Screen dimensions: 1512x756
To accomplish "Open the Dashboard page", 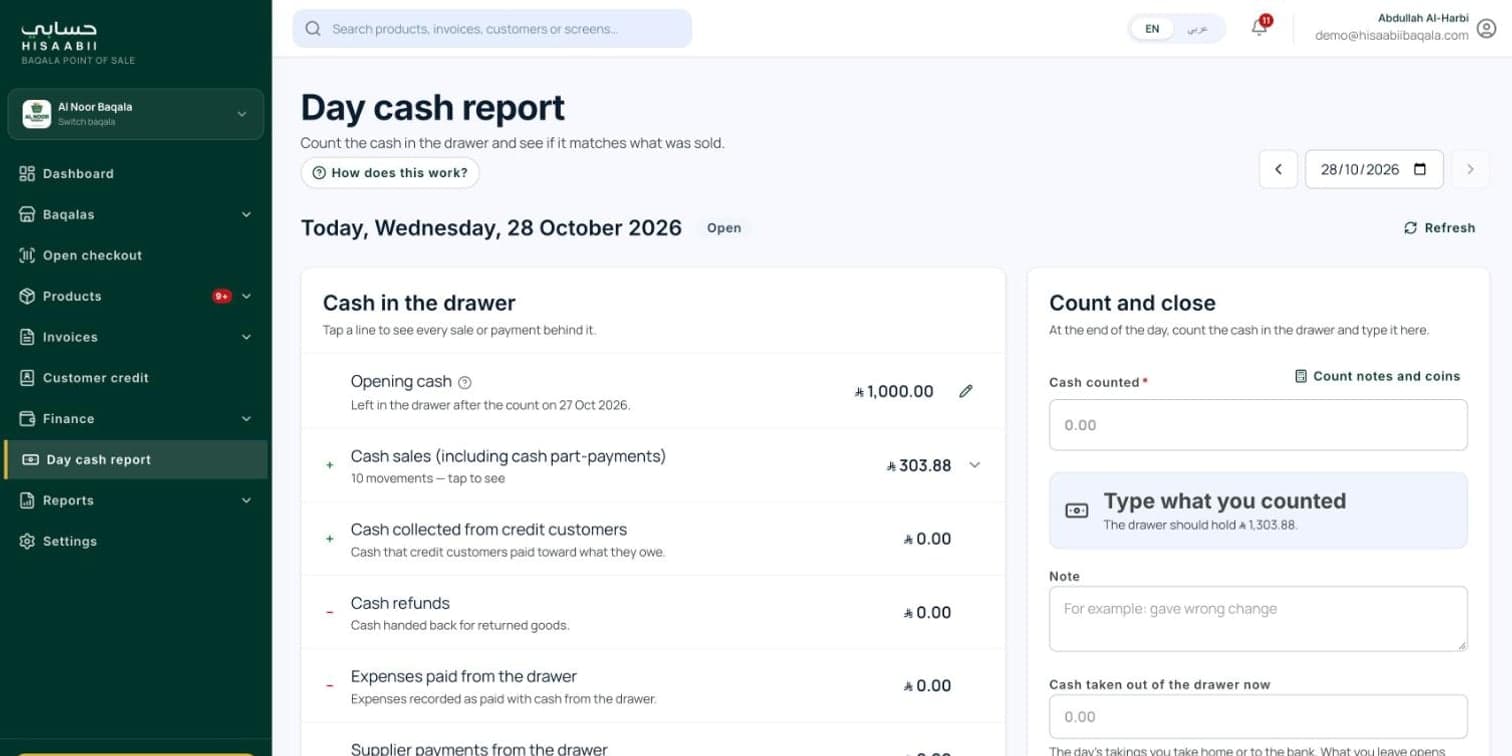I will (x=136, y=173).
